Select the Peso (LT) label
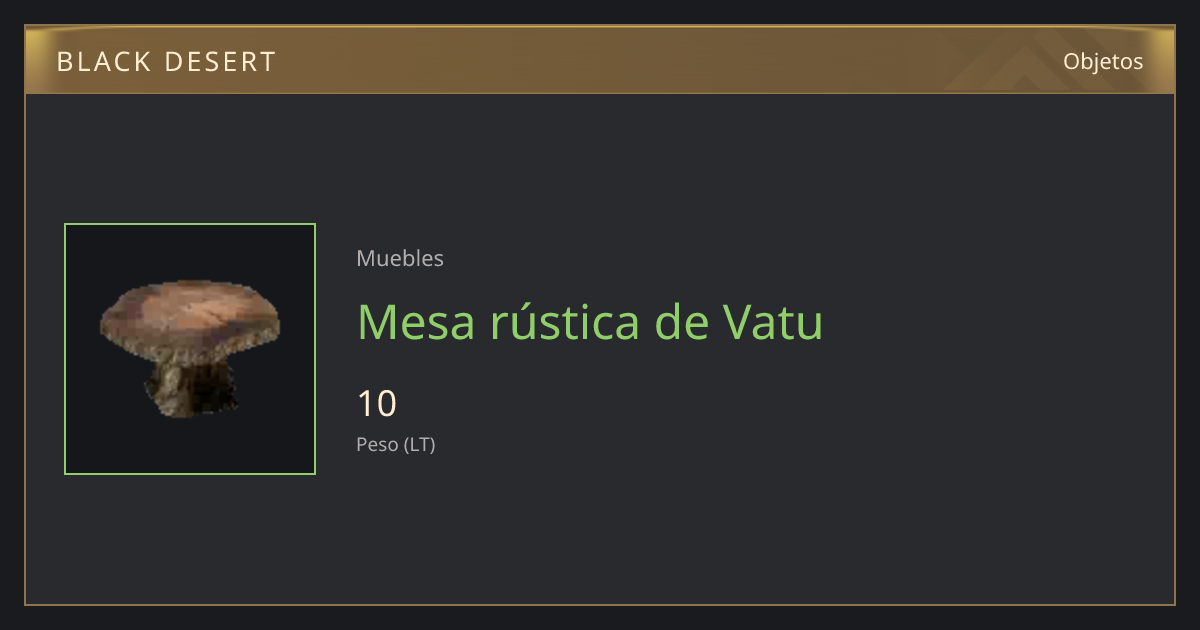The height and width of the screenshot is (630, 1200). click(x=396, y=444)
